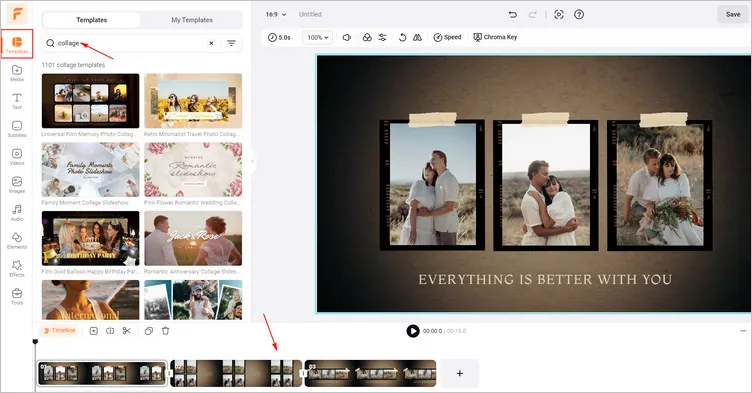
Task: Select scene 03 in timeline
Action: click(370, 373)
